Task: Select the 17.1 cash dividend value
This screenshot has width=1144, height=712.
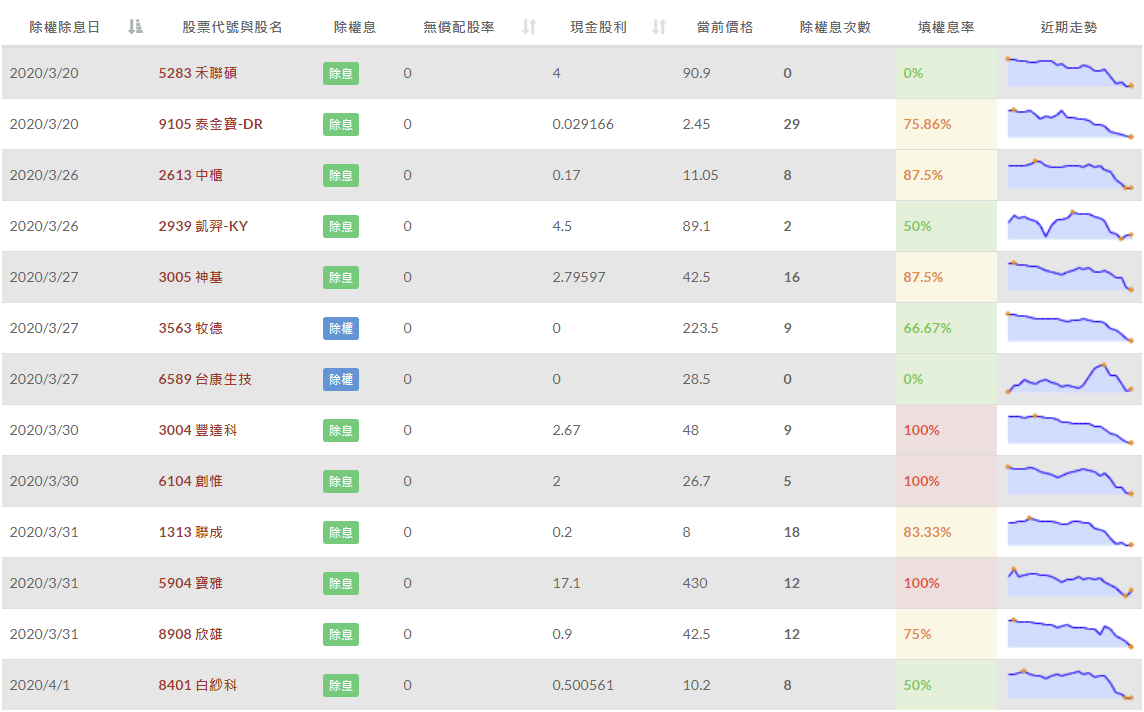Action: coord(566,584)
